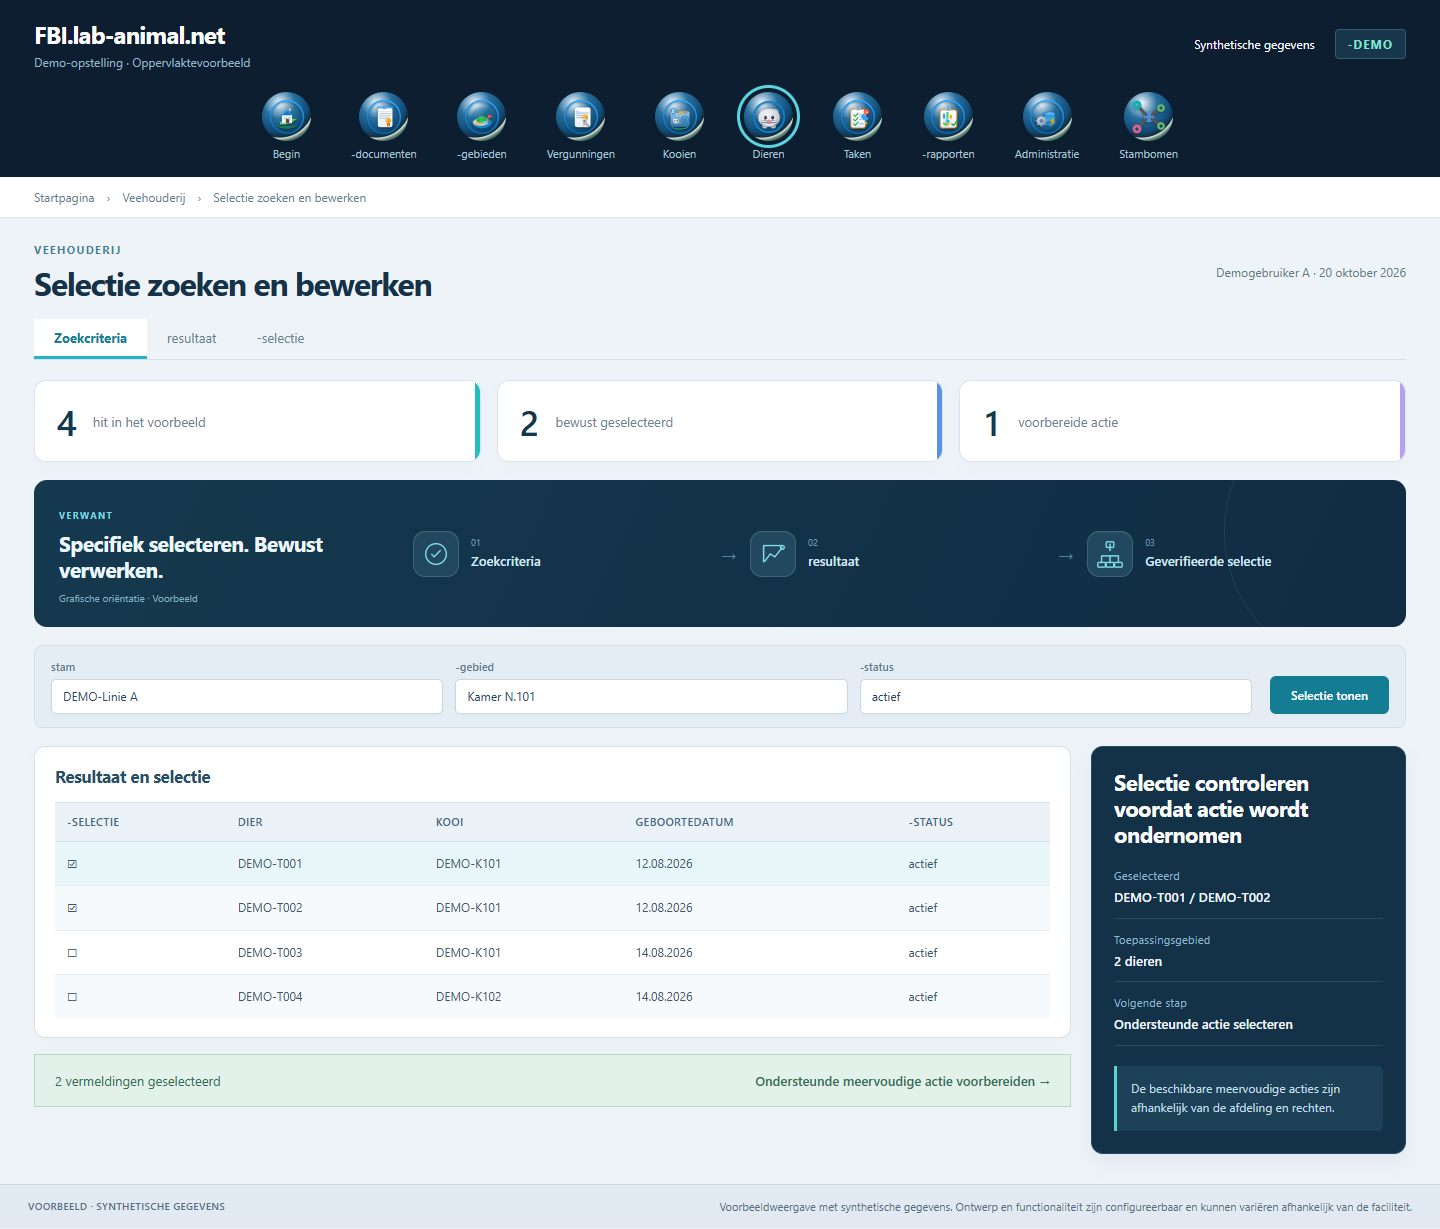Click the 'DEMO-T001 / DEMO-T002' selected text
The height and width of the screenshot is (1229, 1440).
[1192, 897]
